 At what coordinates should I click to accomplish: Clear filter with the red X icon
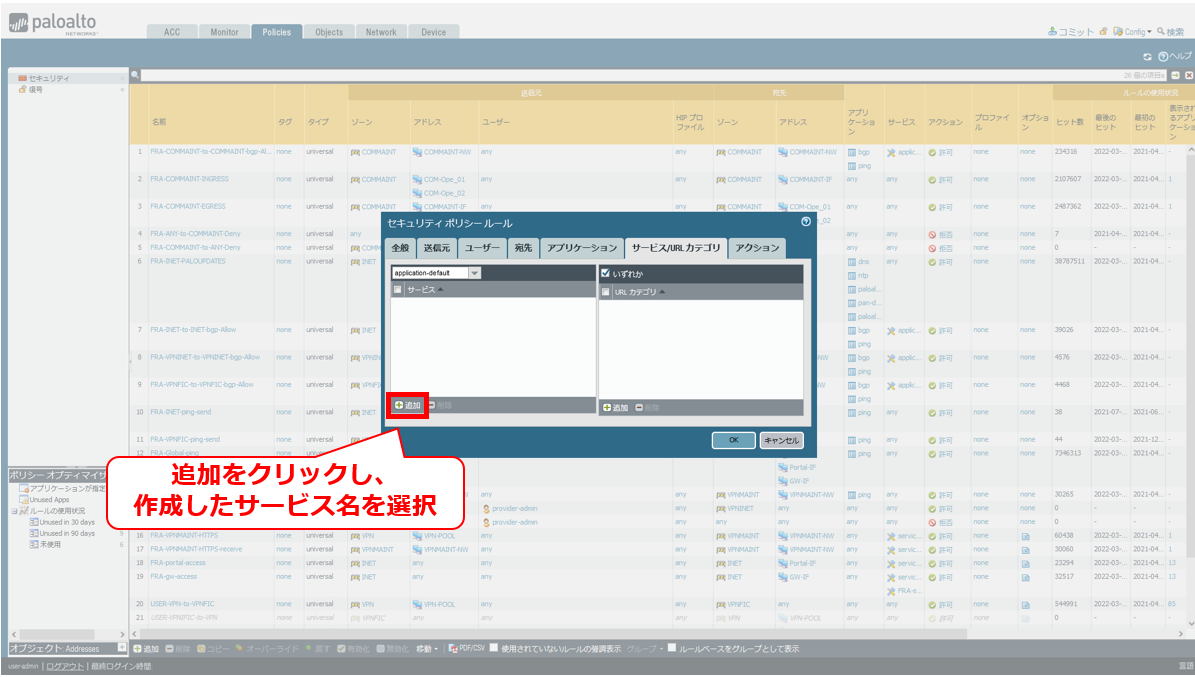tap(1189, 75)
